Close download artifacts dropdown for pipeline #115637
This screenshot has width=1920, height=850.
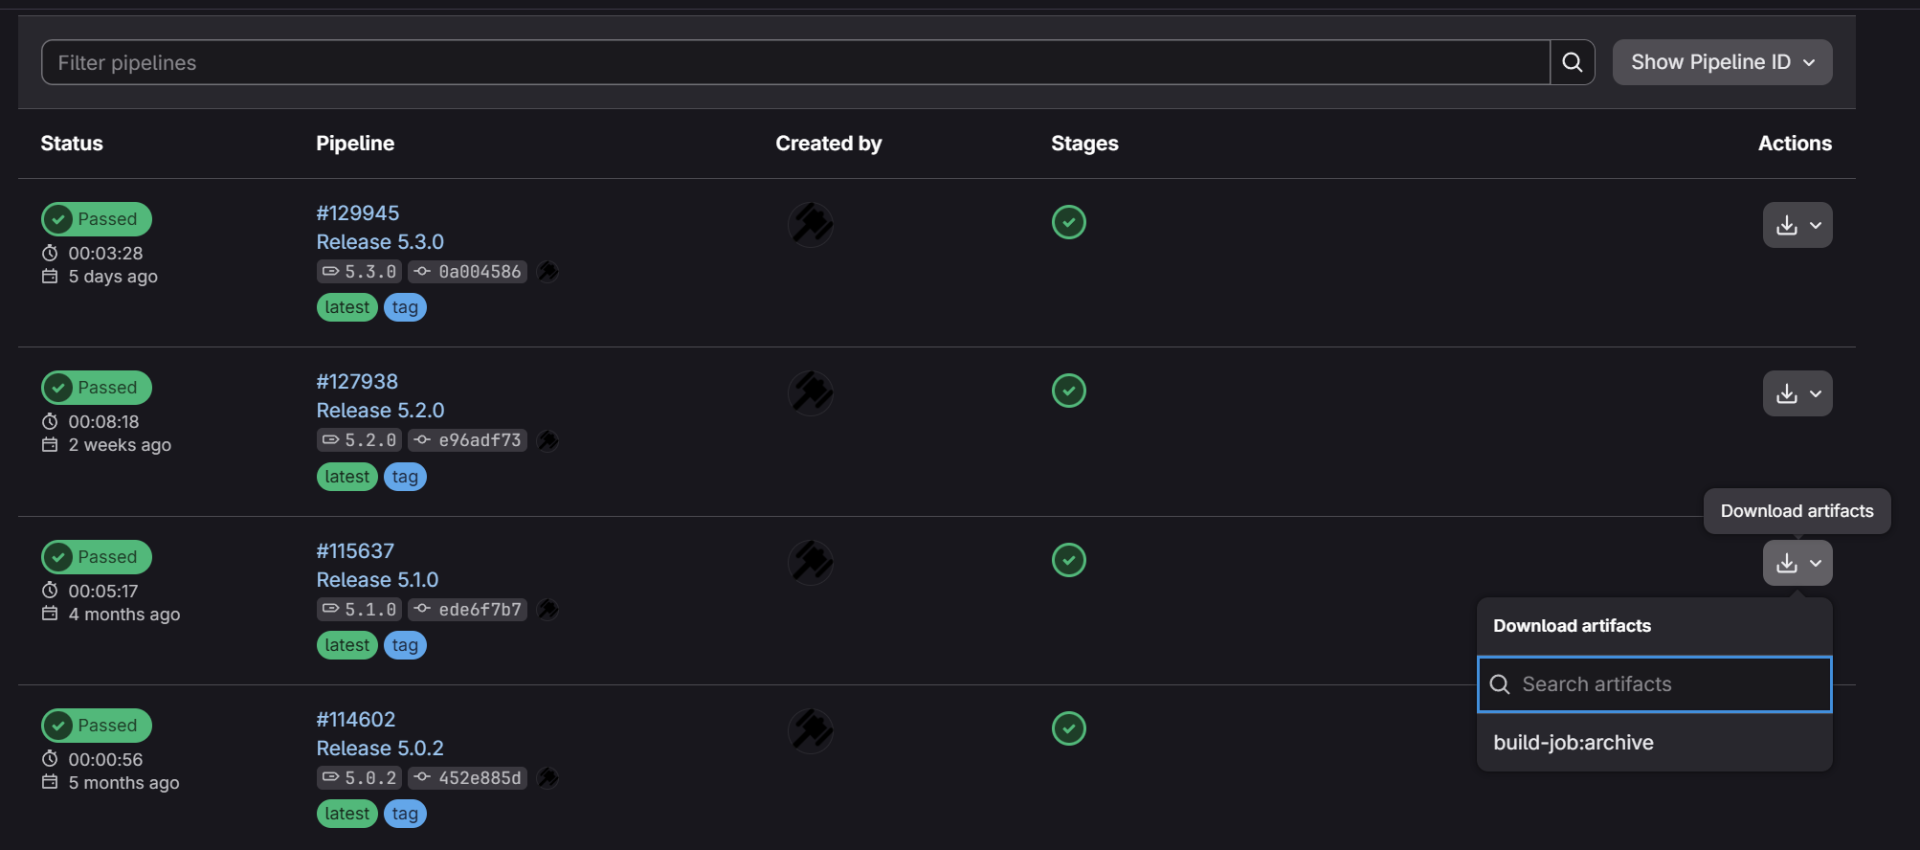pyautogui.click(x=1798, y=563)
